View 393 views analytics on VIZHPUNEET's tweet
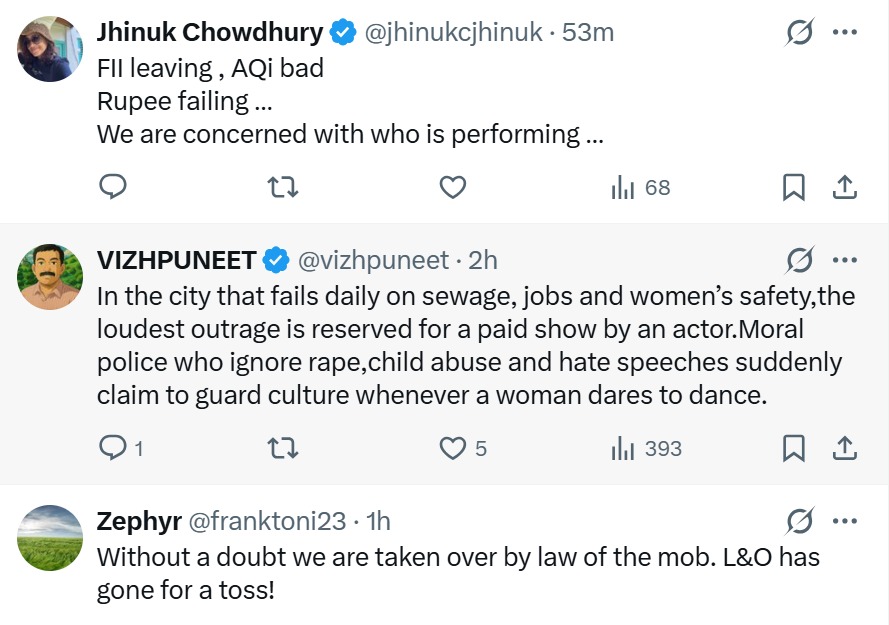The width and height of the screenshot is (889, 625). 646,449
